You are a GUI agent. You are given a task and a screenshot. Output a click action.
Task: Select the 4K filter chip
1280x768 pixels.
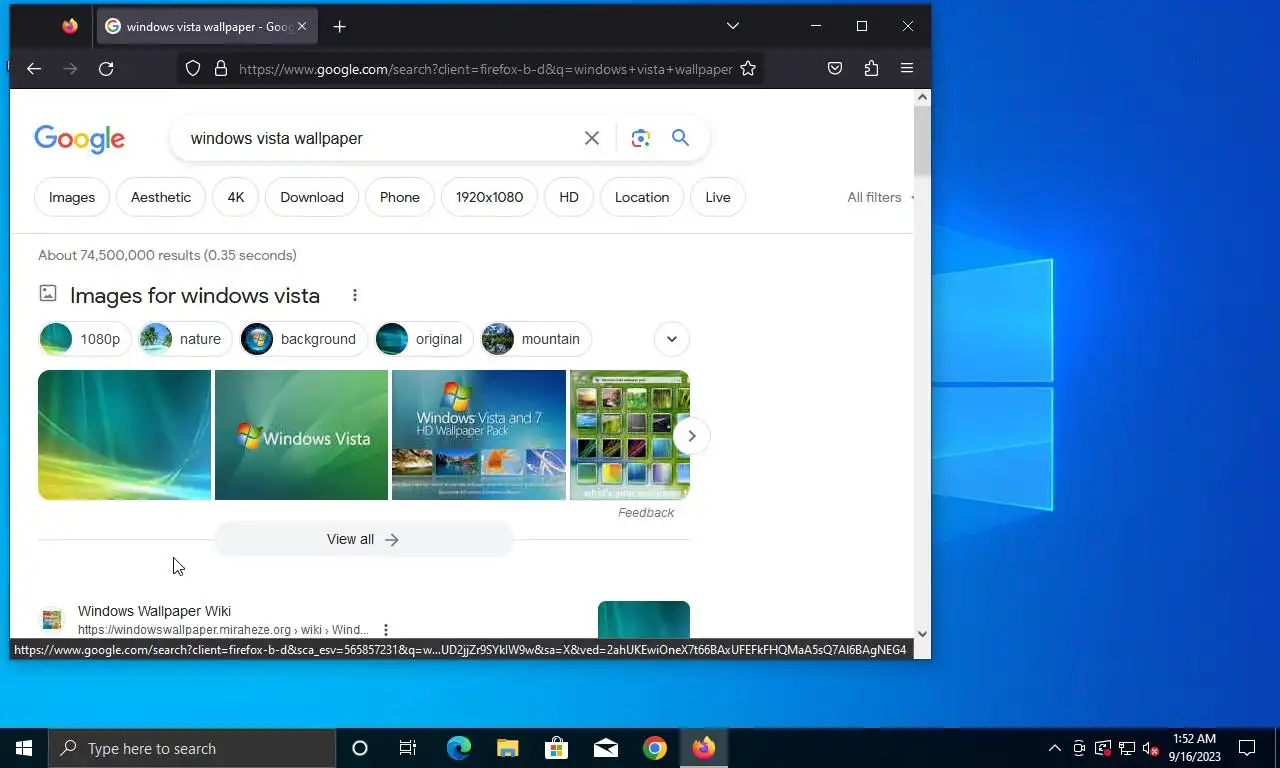click(236, 197)
